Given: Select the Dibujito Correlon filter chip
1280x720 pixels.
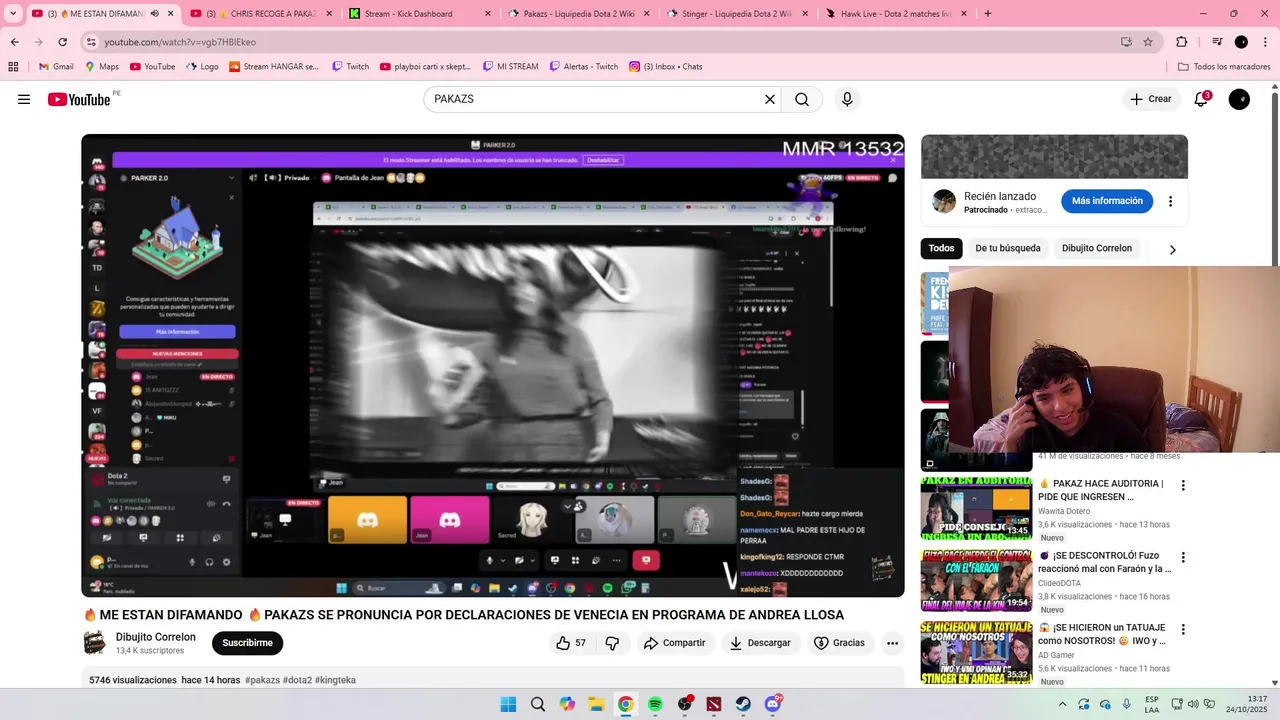Looking at the screenshot, I should tap(1097, 248).
